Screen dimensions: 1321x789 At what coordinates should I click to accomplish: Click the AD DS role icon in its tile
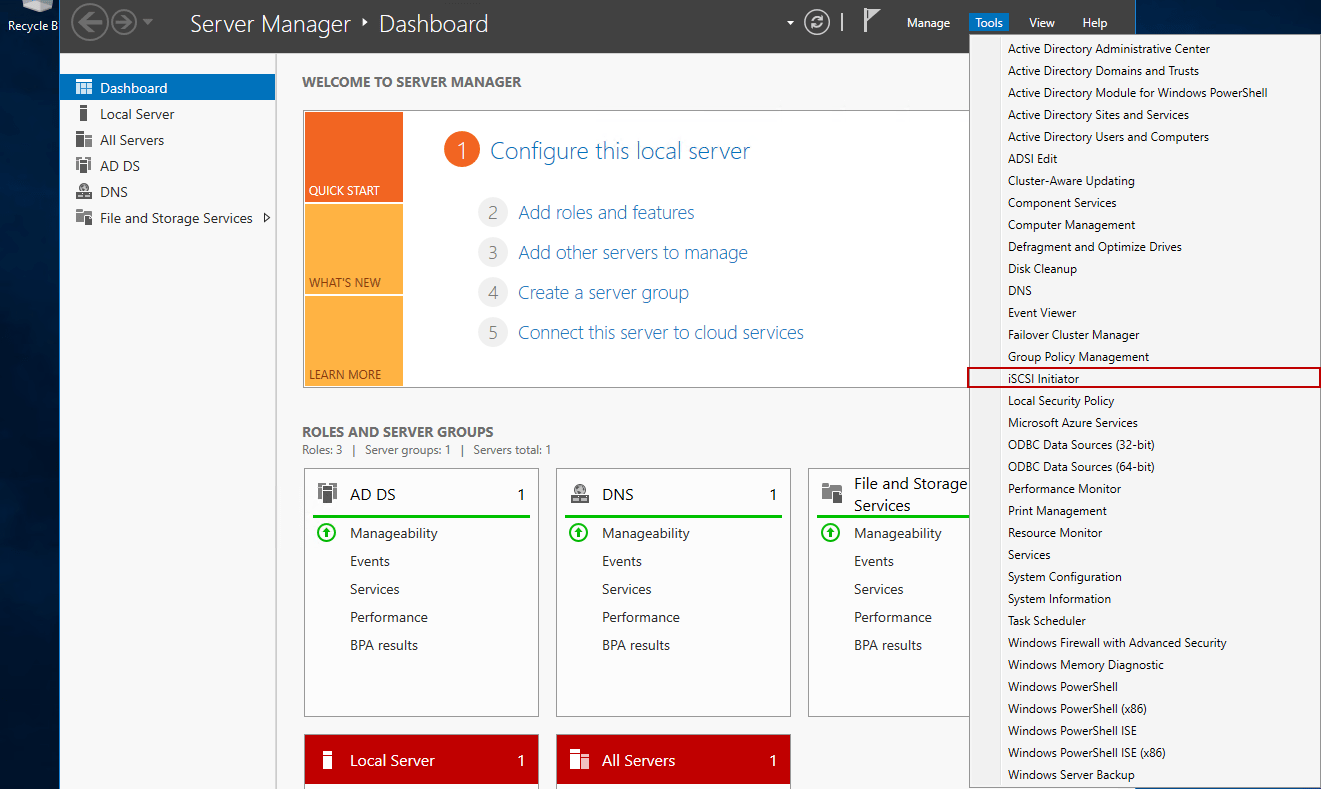(327, 493)
